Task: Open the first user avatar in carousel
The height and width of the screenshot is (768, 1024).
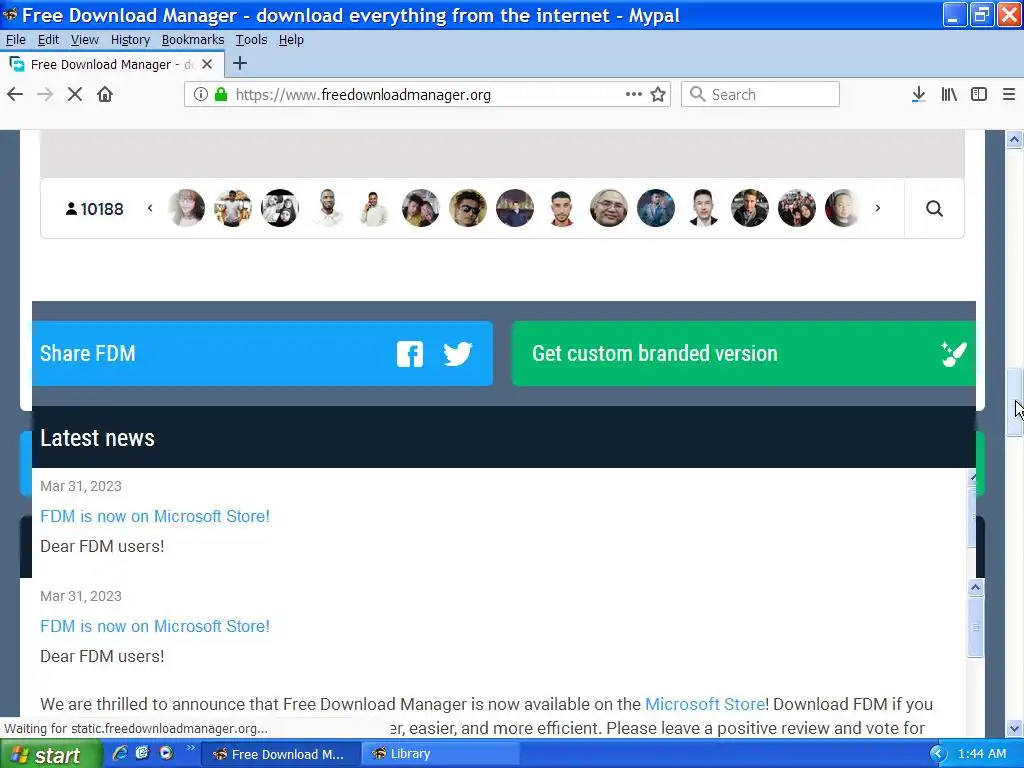Action: pyautogui.click(x=186, y=208)
